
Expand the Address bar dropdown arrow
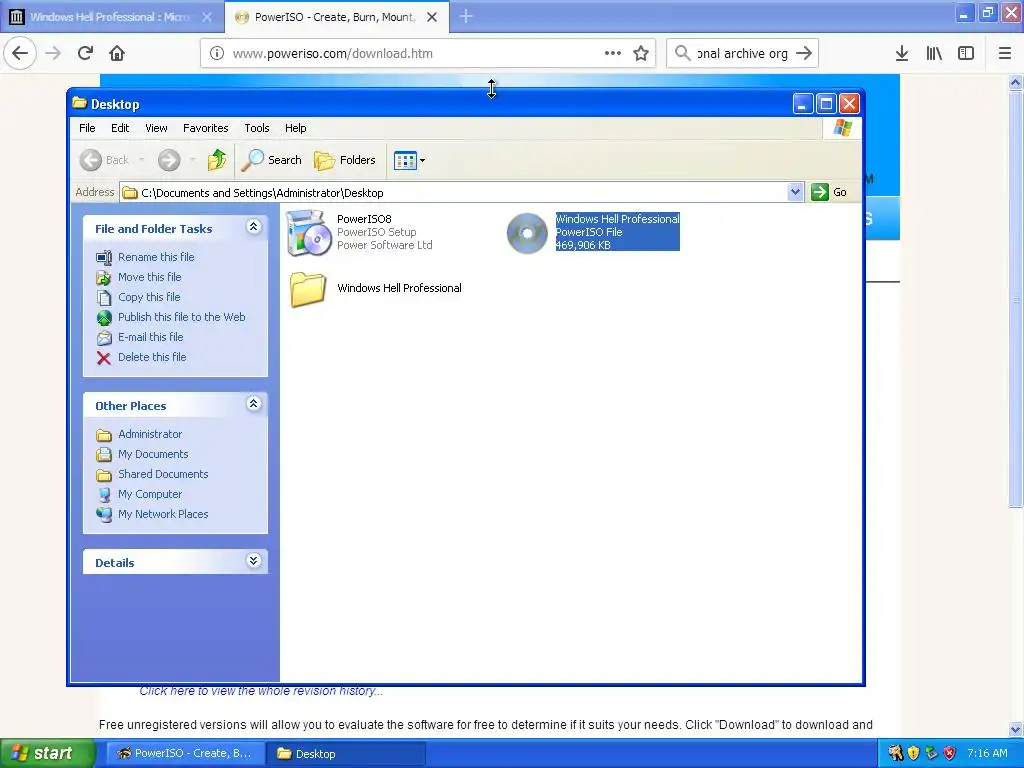coord(795,192)
